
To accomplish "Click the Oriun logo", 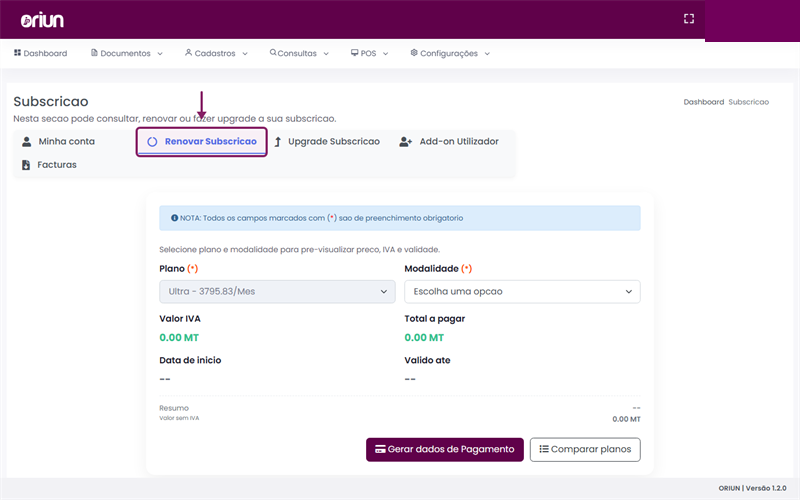I will coord(42,20).
